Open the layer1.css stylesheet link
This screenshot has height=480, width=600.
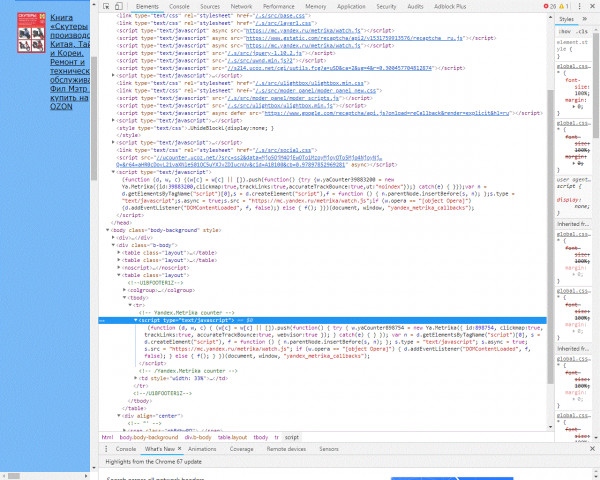pos(284,23)
